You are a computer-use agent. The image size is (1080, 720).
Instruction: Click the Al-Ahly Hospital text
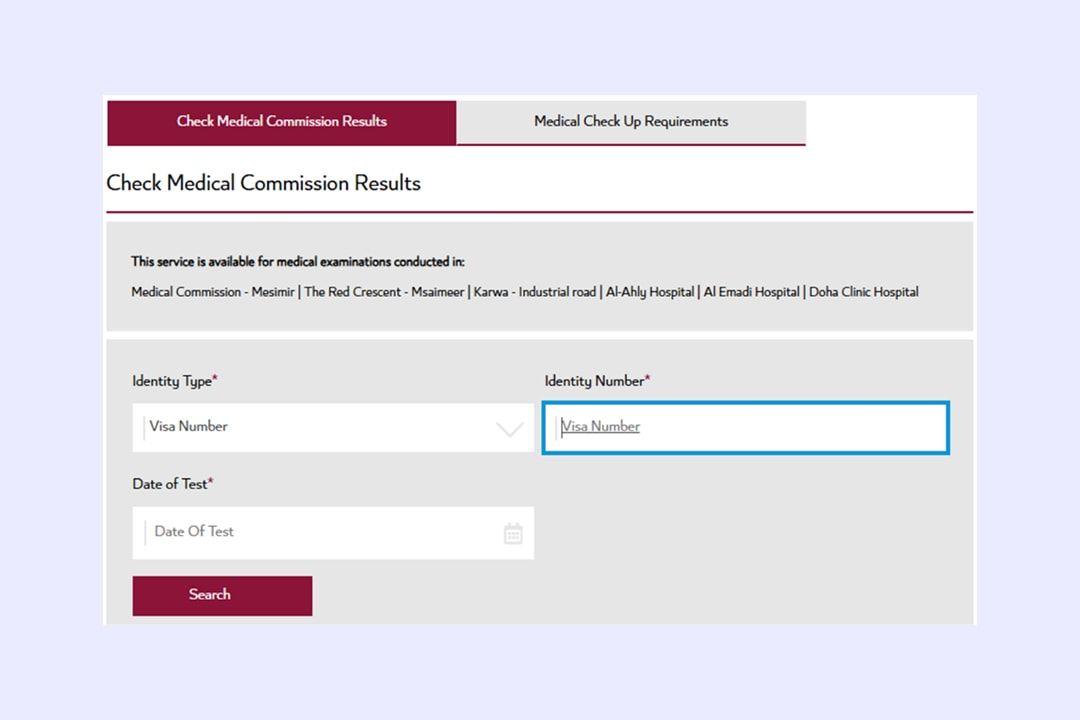pos(650,292)
